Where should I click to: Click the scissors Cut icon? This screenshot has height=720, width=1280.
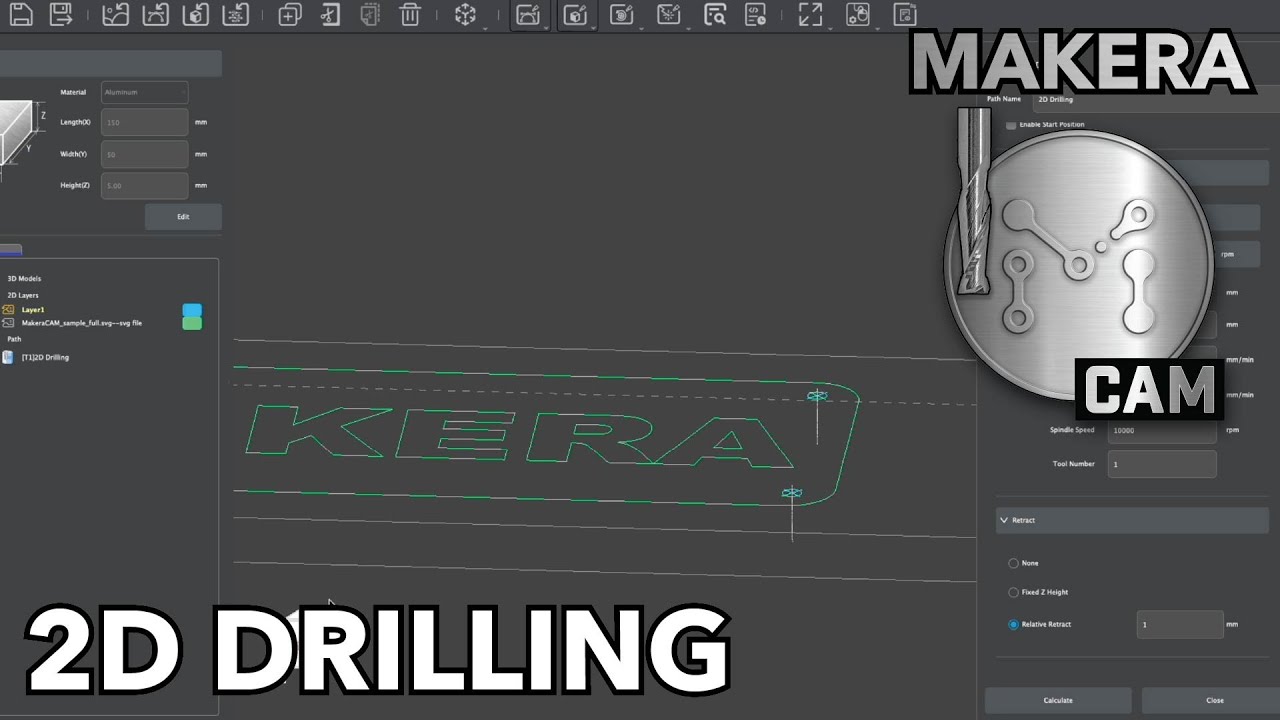tap(329, 14)
